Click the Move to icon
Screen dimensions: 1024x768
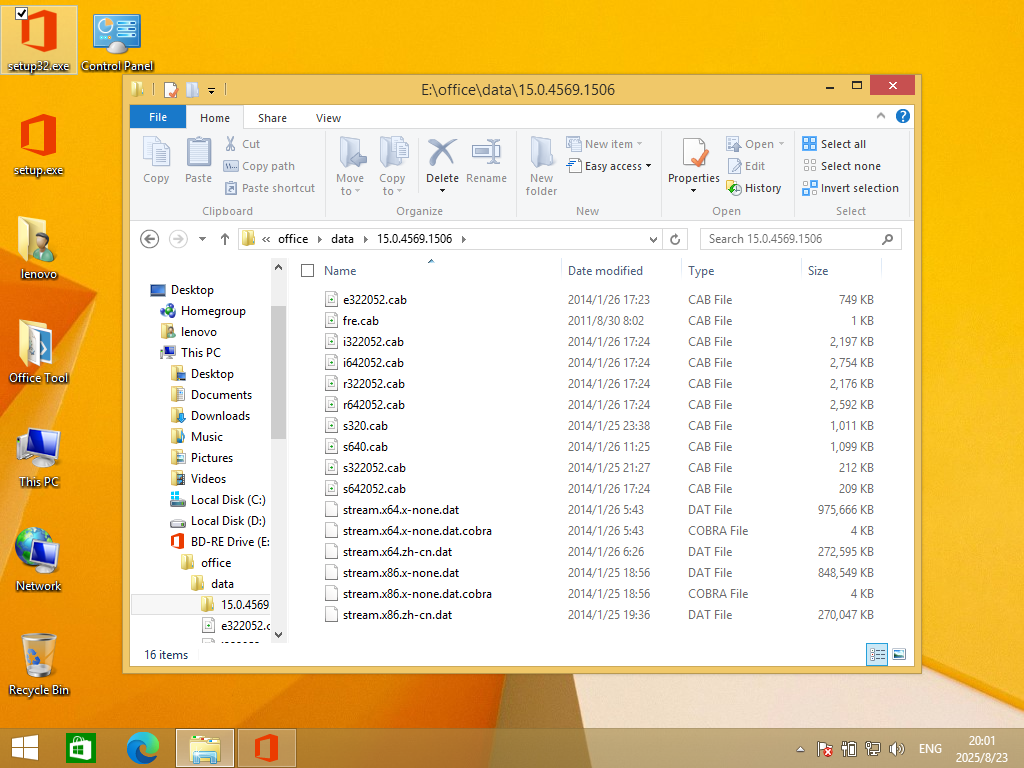coord(350,155)
